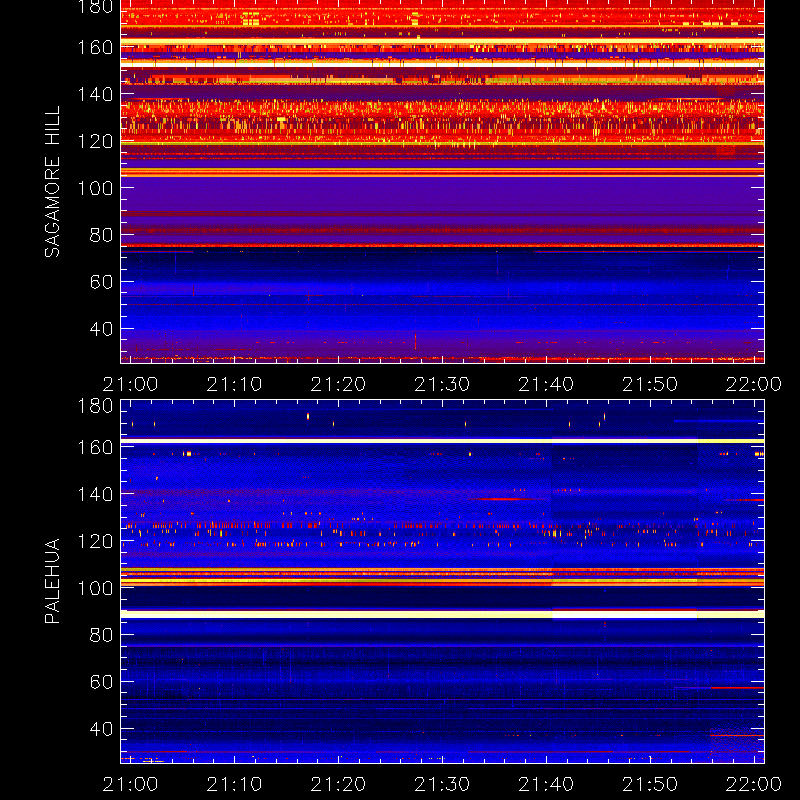Click the white band near 88 in Palehua spectrogram
This screenshot has height=800, width=800.
pos(442,615)
